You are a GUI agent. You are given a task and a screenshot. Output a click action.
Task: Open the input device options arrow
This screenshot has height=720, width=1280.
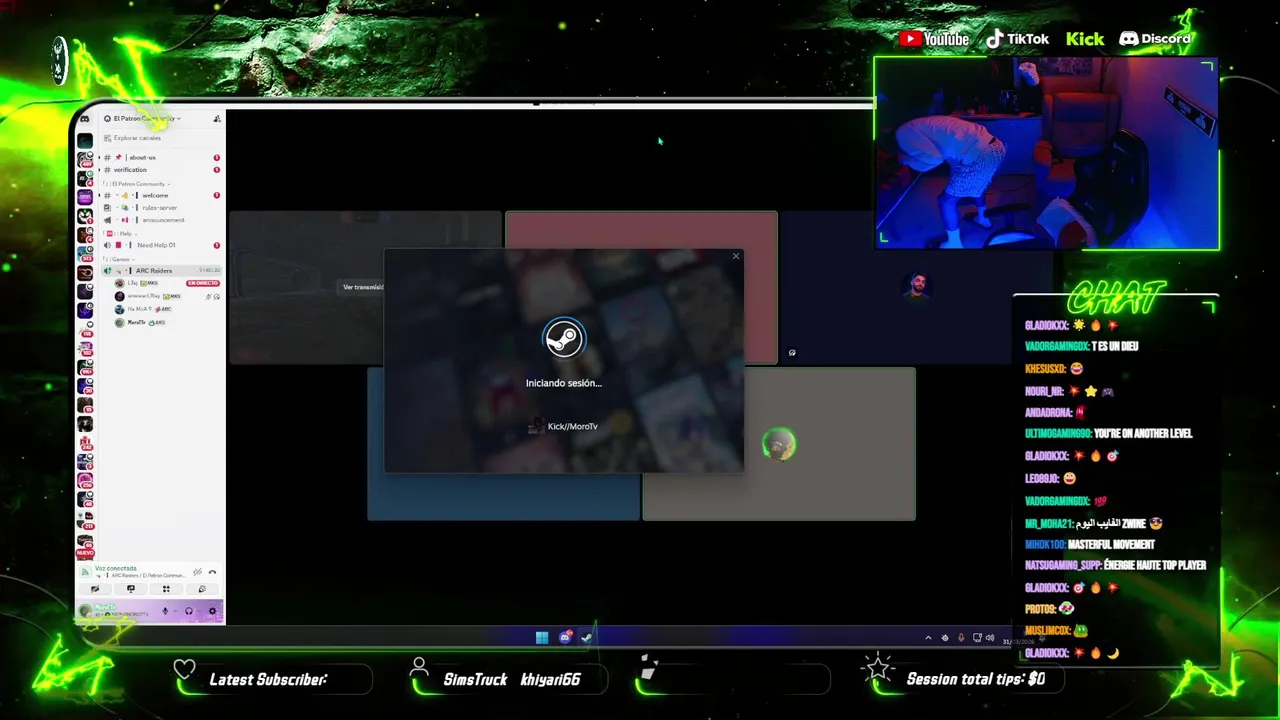pyautogui.click(x=175, y=611)
